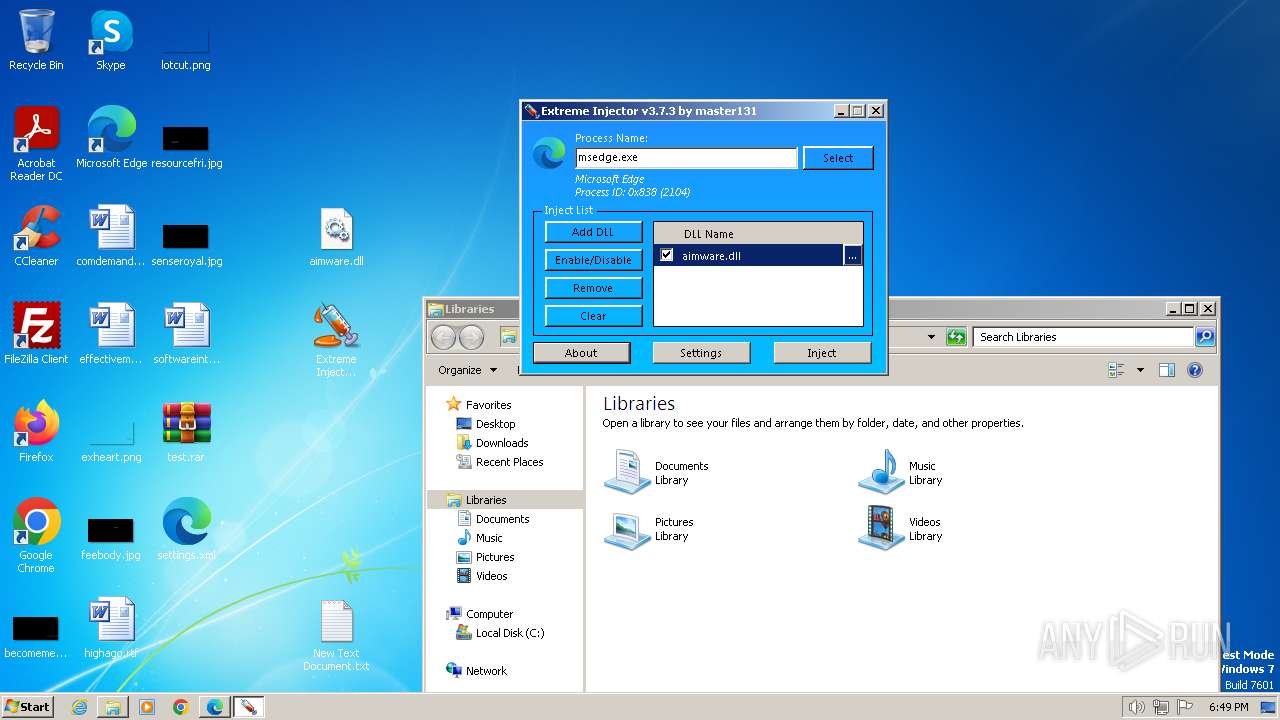Open the About dialog of Extreme Injector
Image resolution: width=1280 pixels, height=720 pixels.
(581, 353)
